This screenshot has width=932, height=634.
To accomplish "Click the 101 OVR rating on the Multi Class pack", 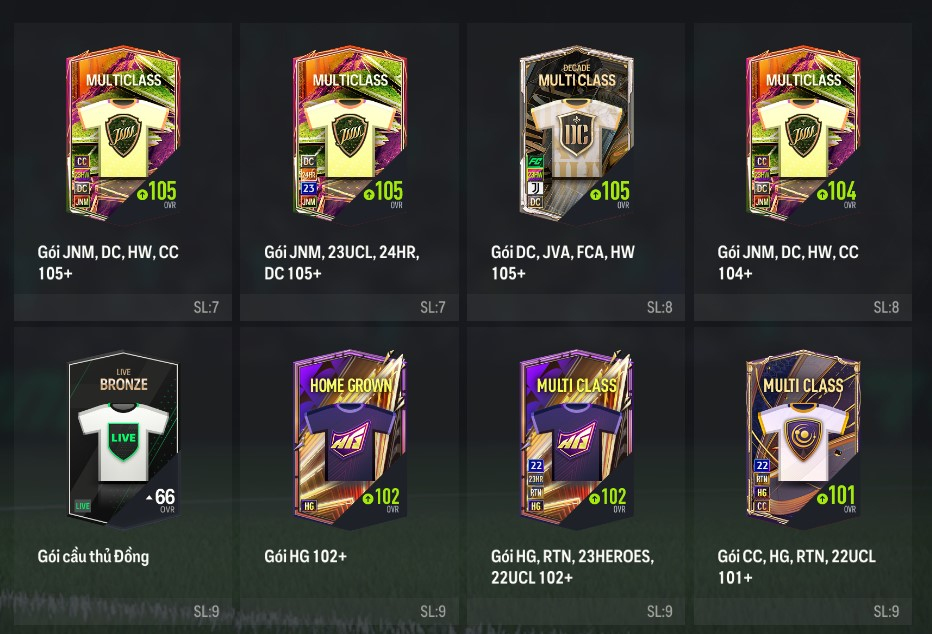I will (x=837, y=497).
